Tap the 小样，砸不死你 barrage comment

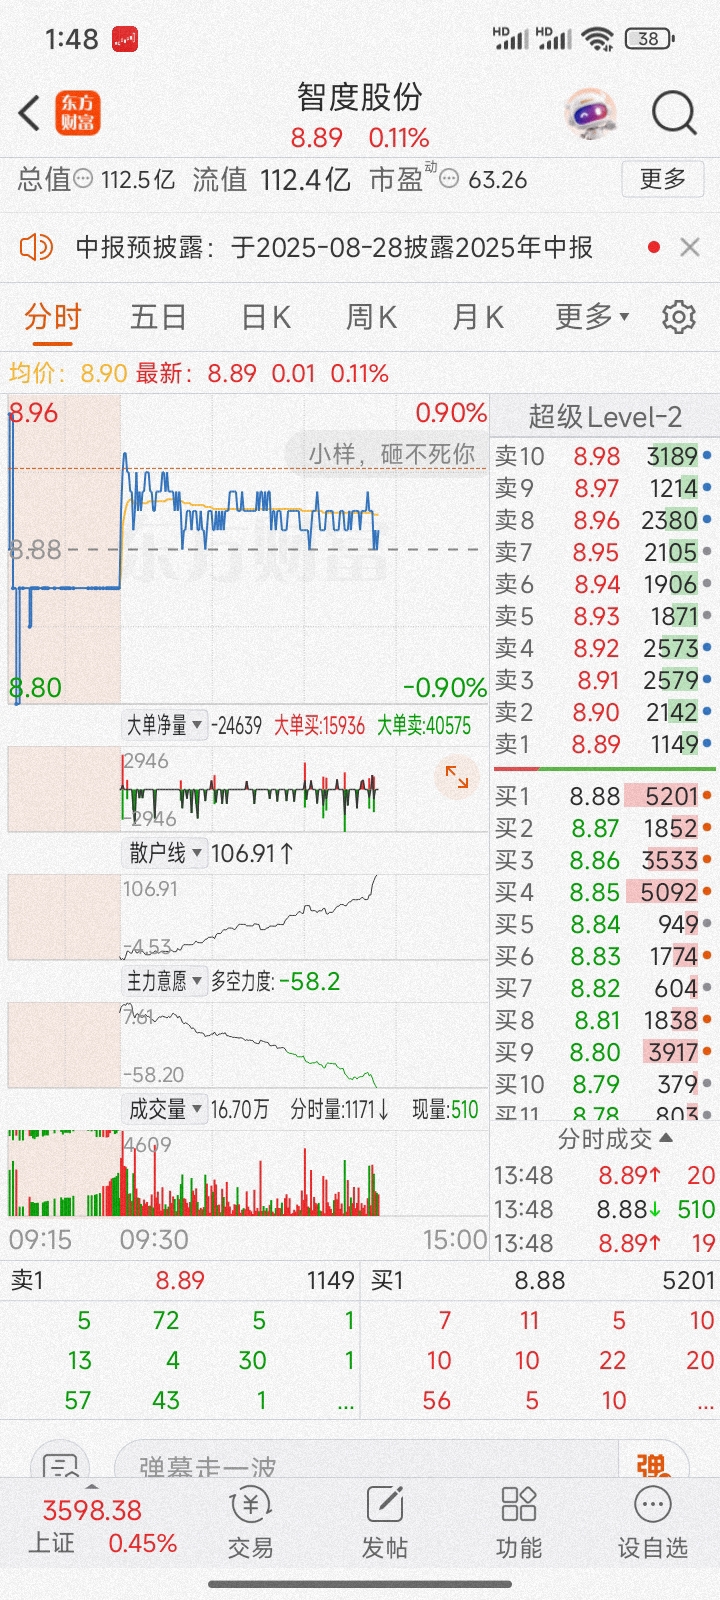point(392,453)
